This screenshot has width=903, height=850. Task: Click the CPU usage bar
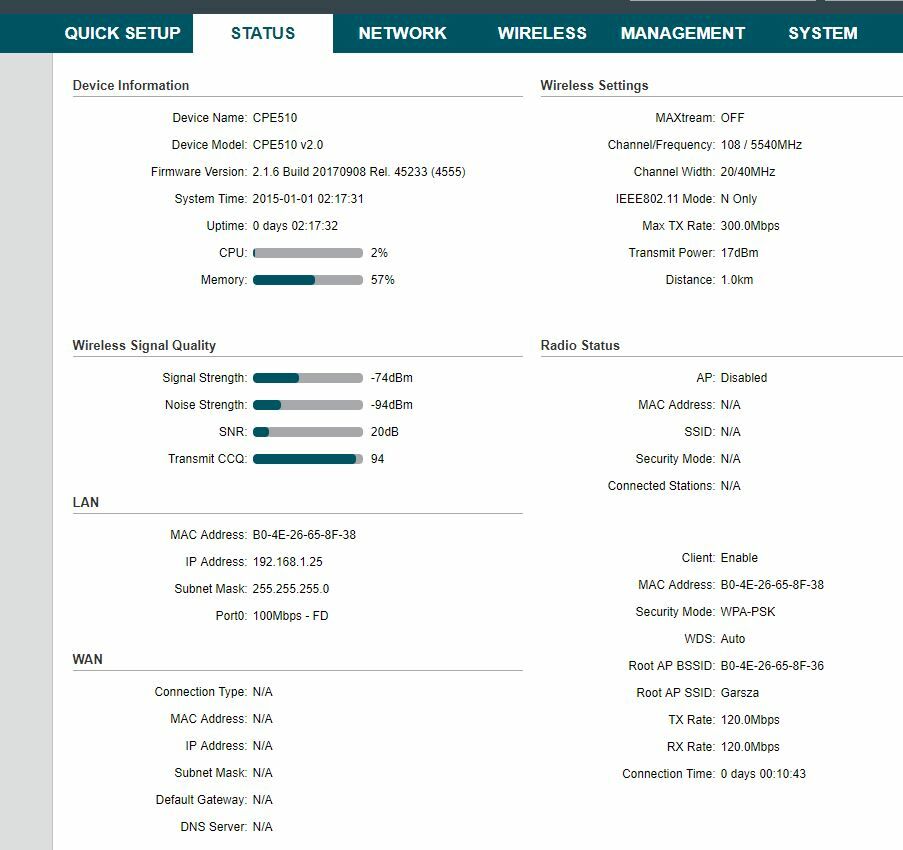coord(308,253)
